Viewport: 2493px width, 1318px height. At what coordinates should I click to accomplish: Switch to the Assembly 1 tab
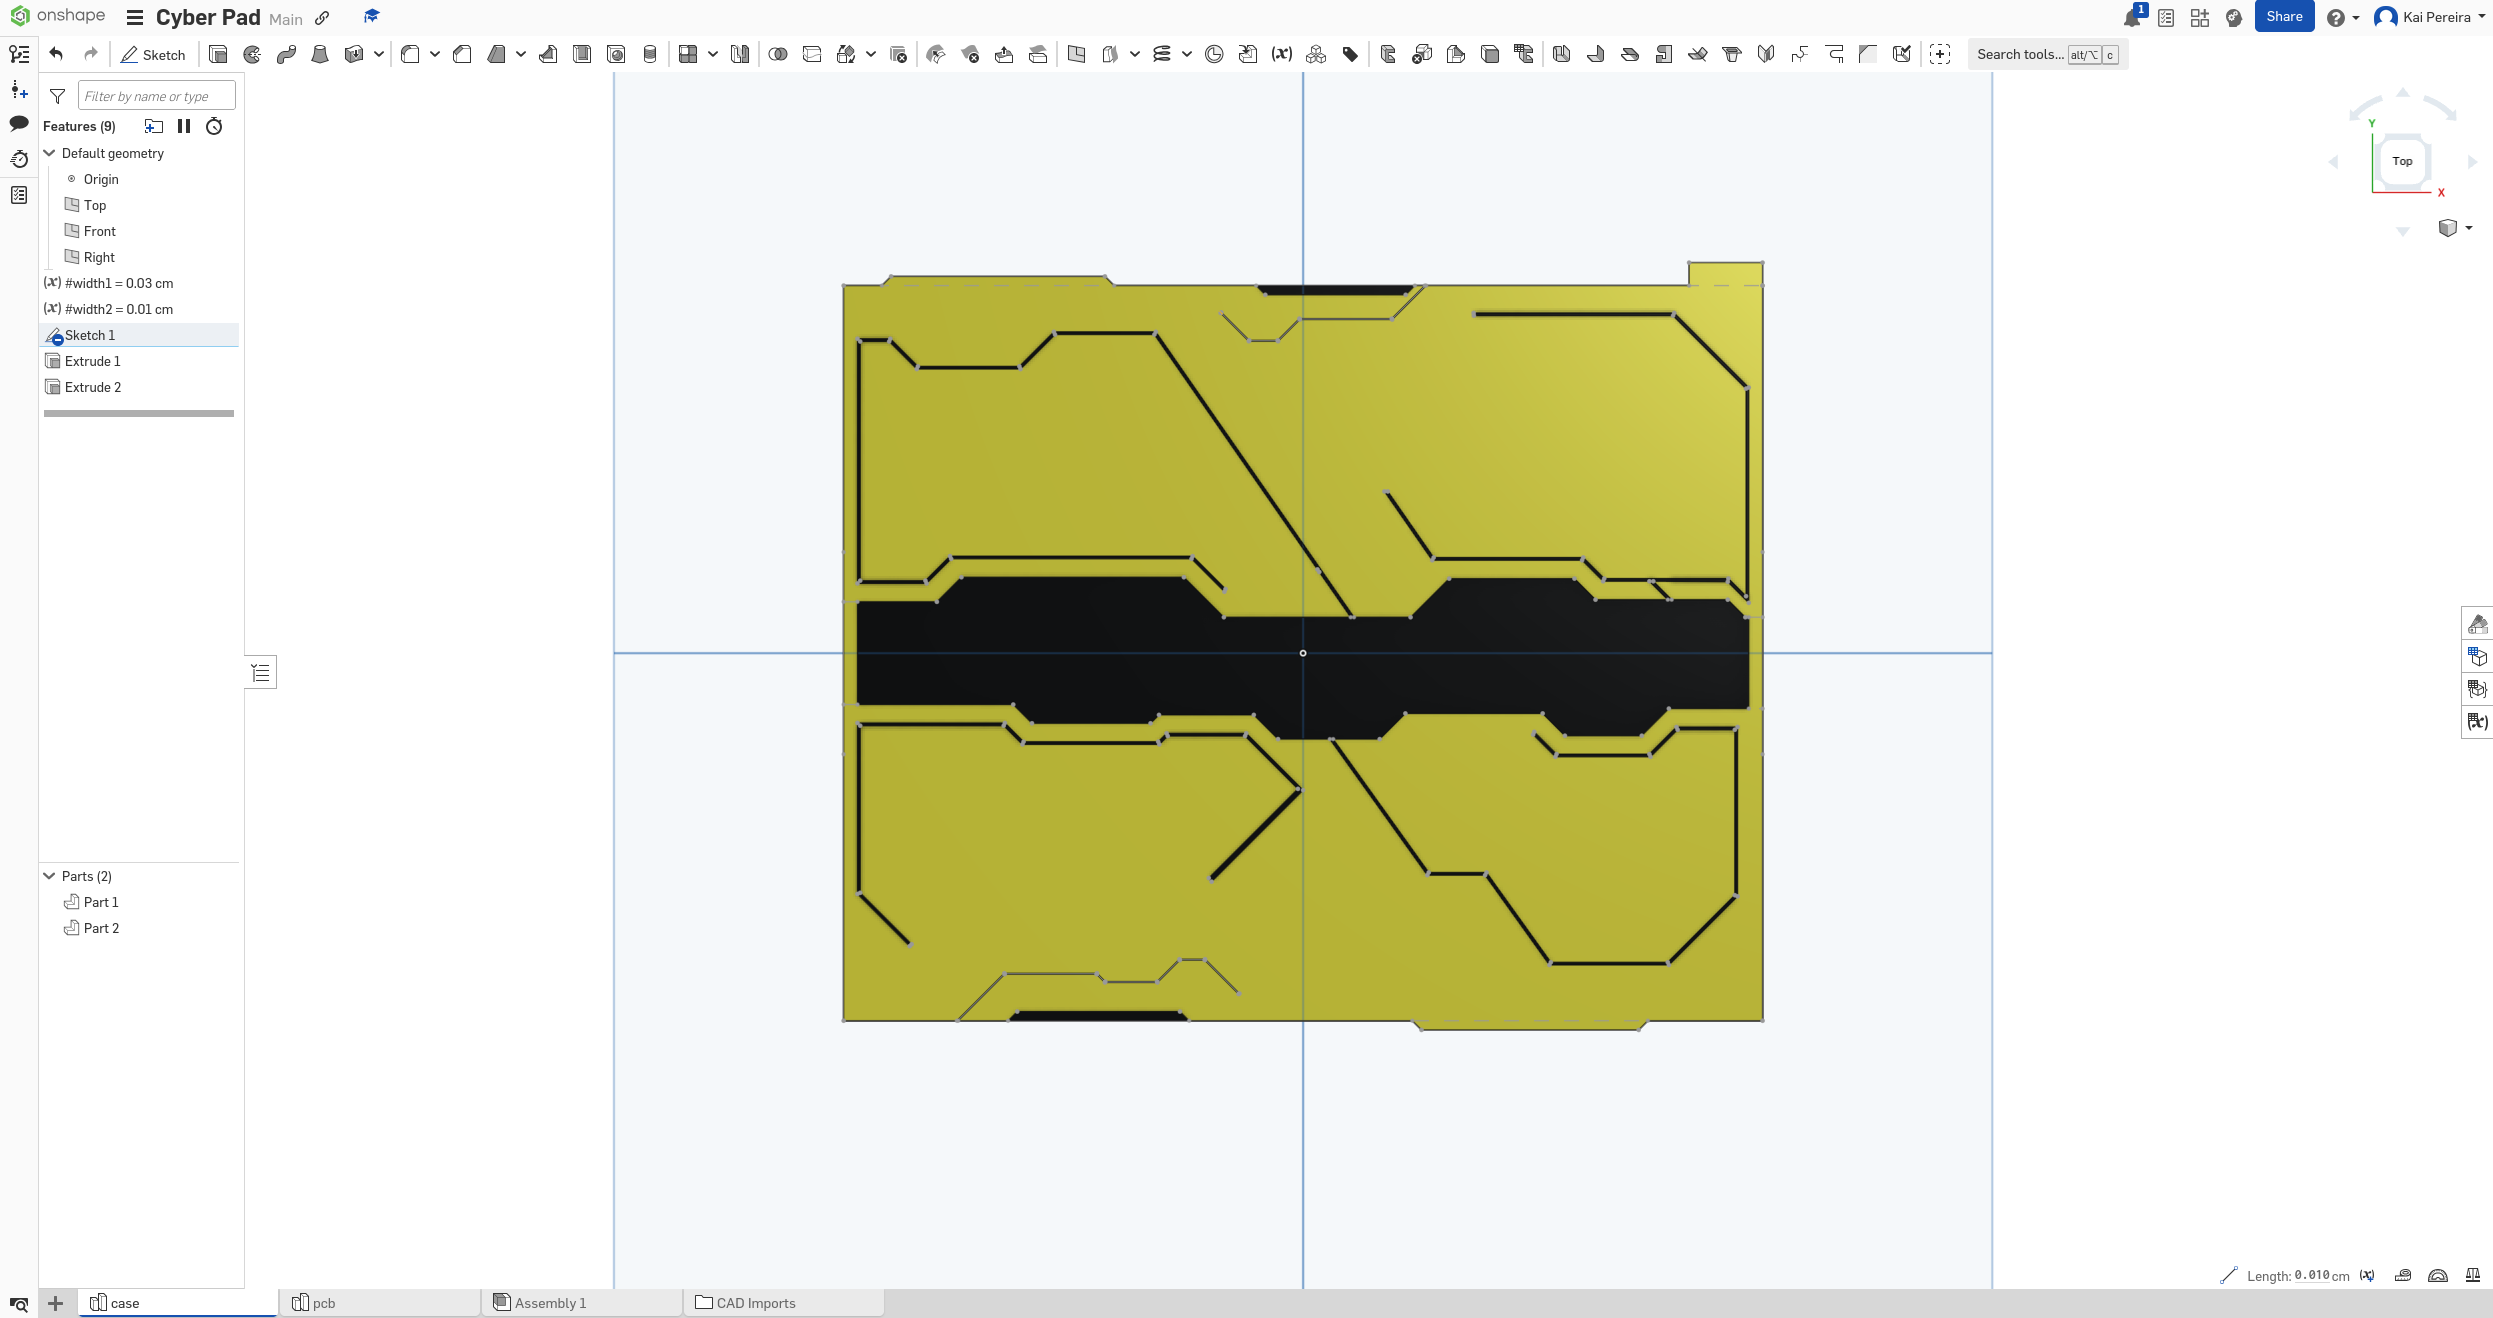[x=550, y=1303]
